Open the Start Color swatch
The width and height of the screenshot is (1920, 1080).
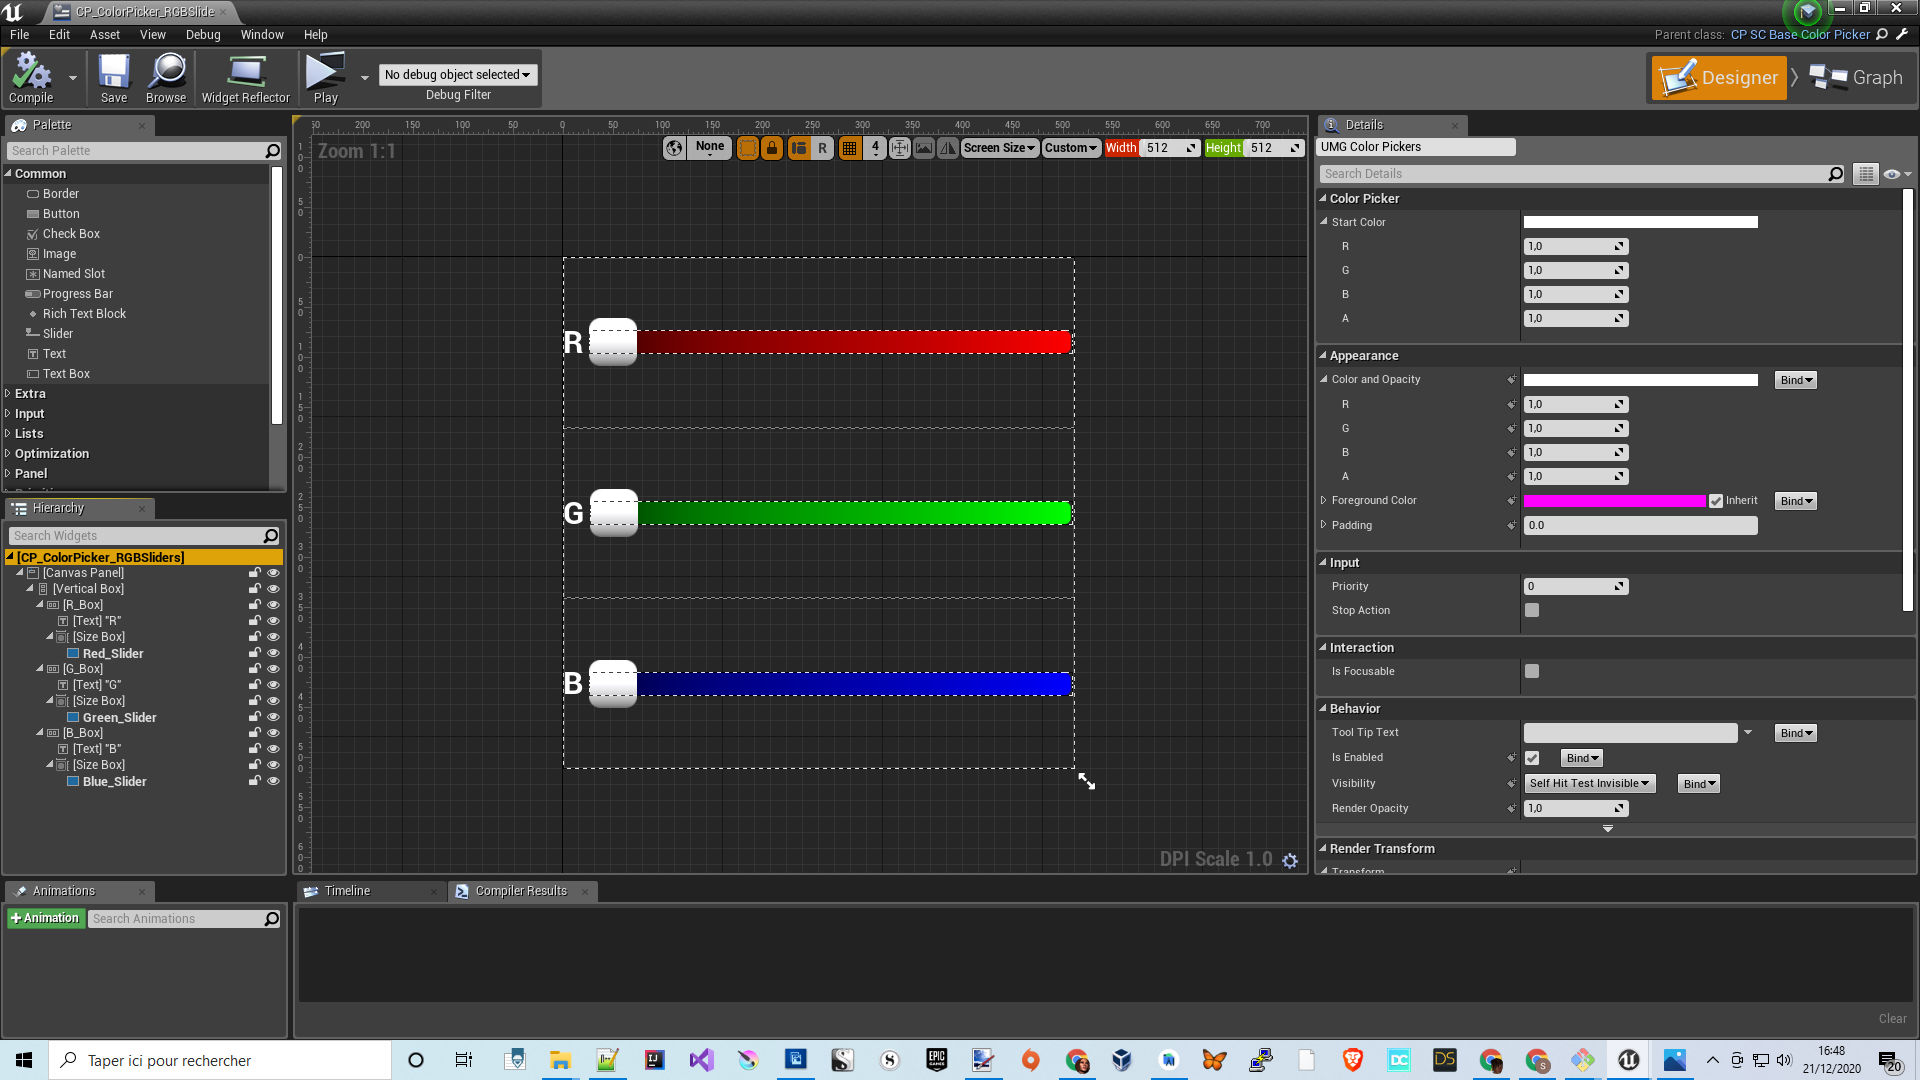[1640, 222]
